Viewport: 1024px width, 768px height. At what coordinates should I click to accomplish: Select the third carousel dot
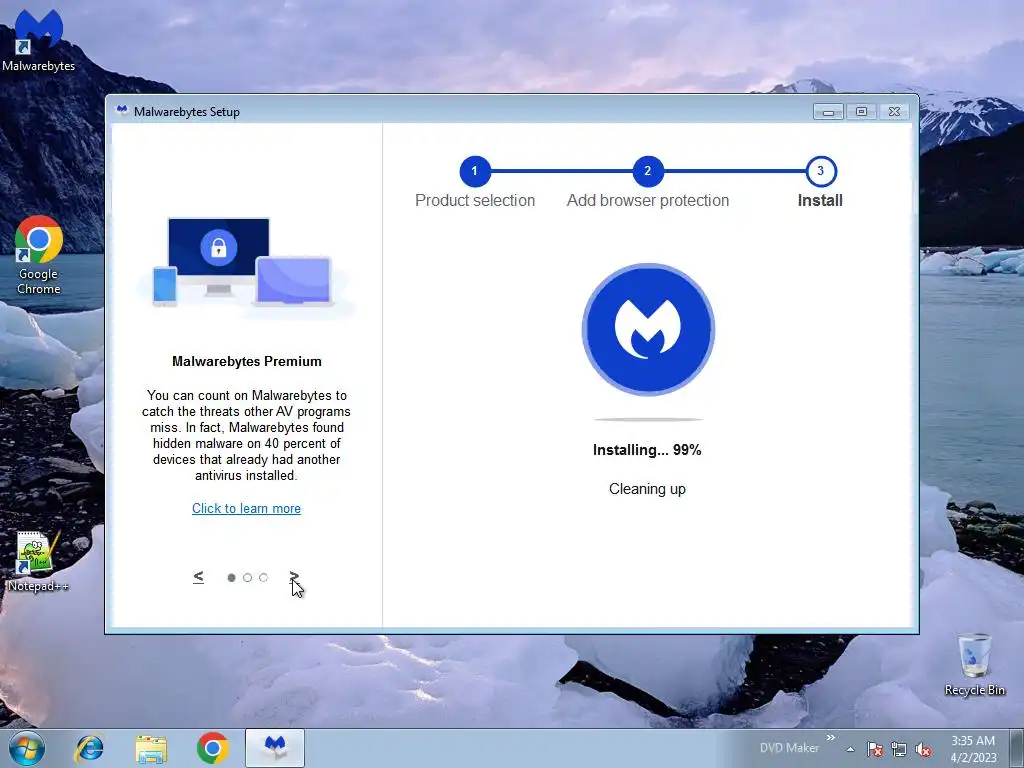pyautogui.click(x=263, y=577)
